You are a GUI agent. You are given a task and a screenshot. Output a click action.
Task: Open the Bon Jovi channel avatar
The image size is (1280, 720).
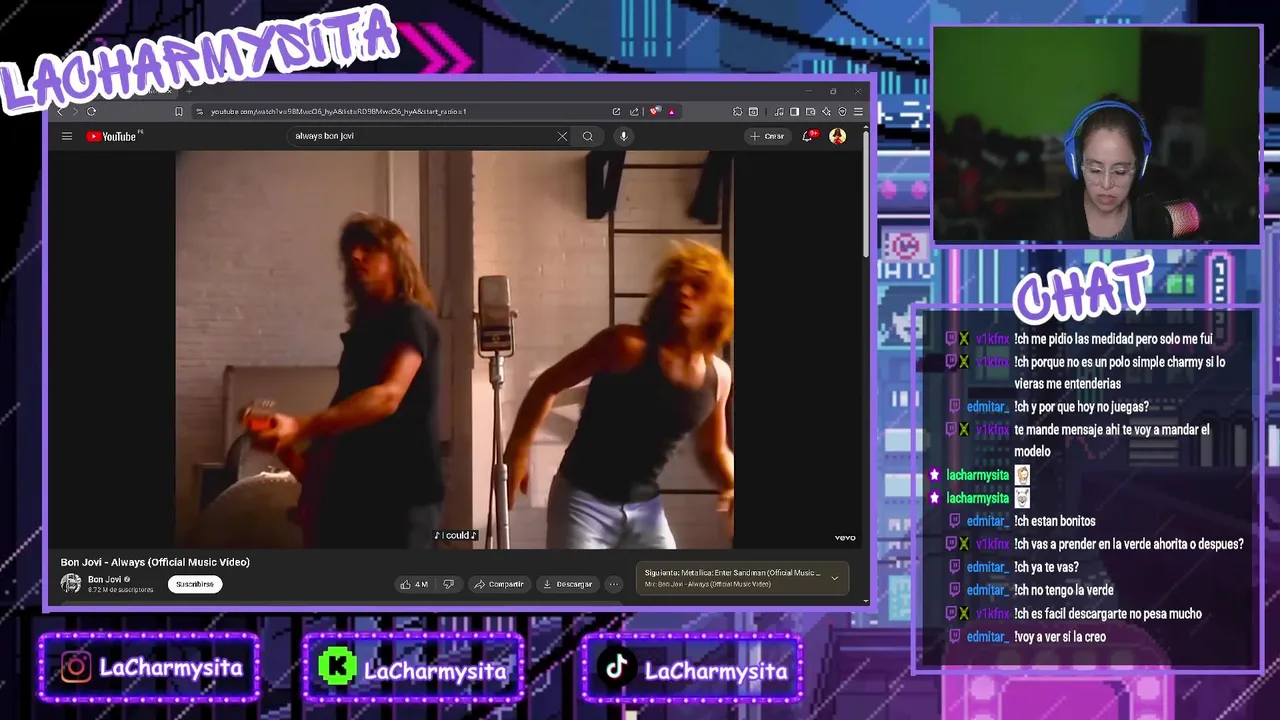[x=71, y=583]
